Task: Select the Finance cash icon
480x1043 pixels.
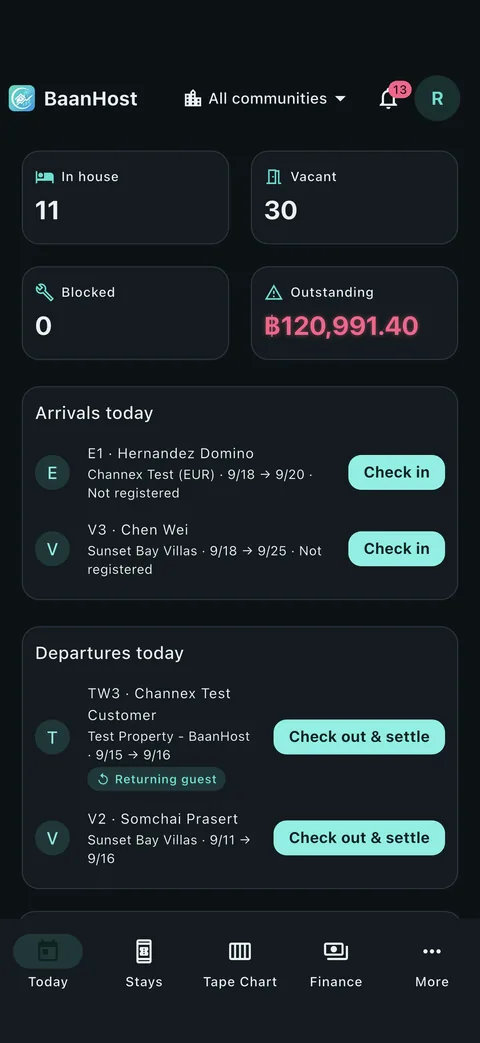Action: tap(336, 951)
